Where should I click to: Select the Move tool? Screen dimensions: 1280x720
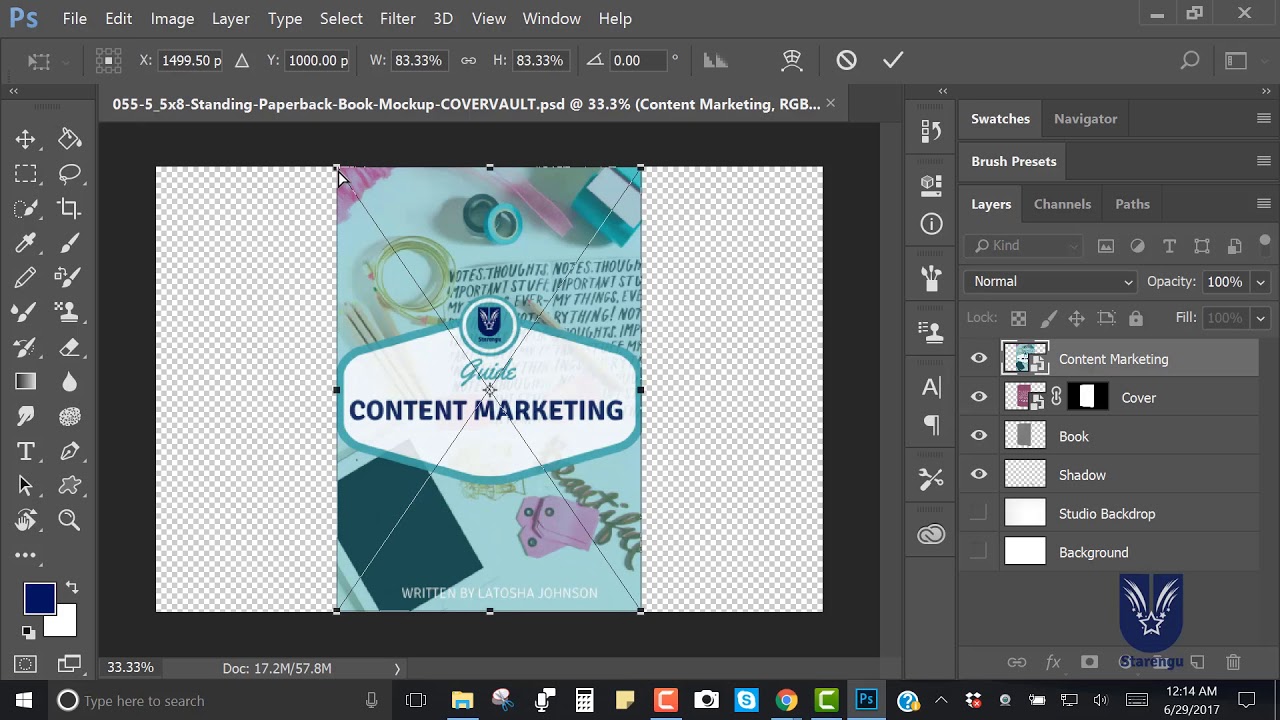(26, 139)
